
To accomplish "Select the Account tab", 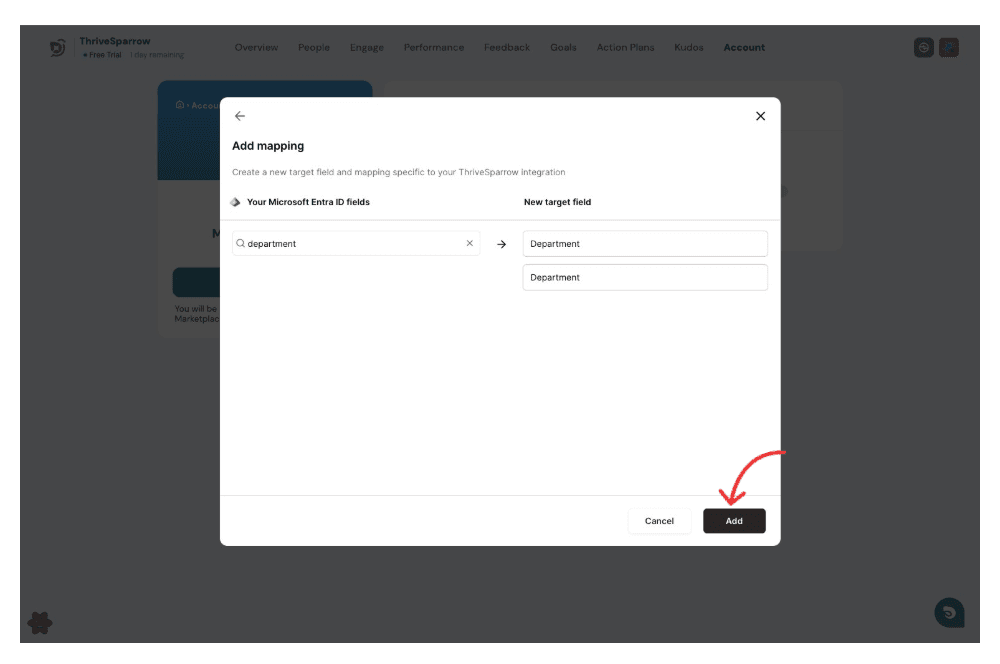I will click(x=744, y=47).
